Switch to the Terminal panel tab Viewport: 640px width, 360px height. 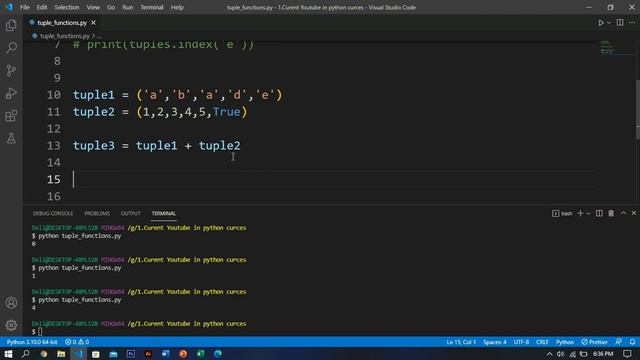pos(164,213)
